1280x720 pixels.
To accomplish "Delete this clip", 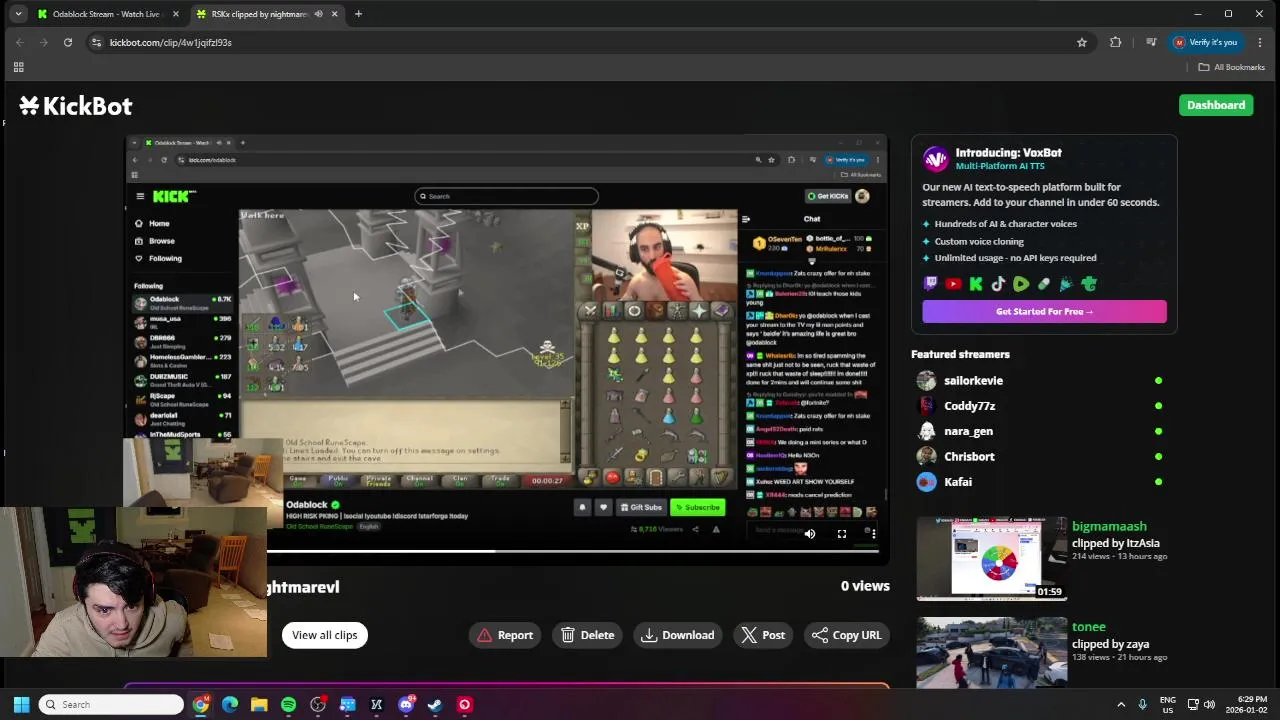I will pos(588,635).
